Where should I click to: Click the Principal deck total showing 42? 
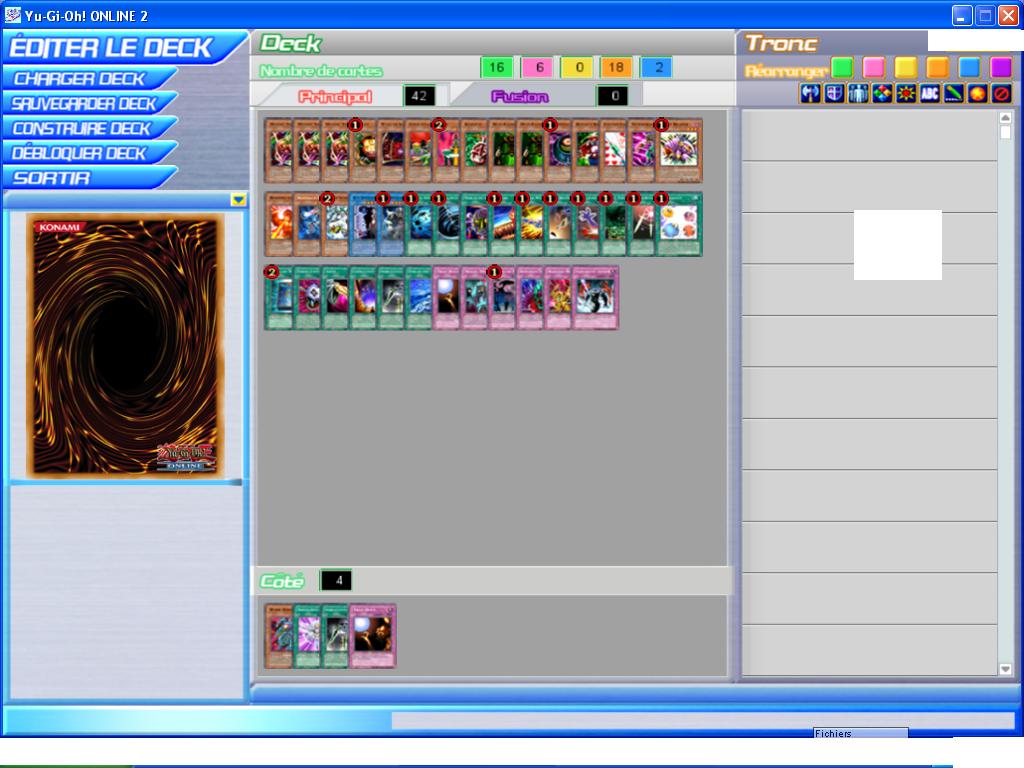[x=419, y=96]
